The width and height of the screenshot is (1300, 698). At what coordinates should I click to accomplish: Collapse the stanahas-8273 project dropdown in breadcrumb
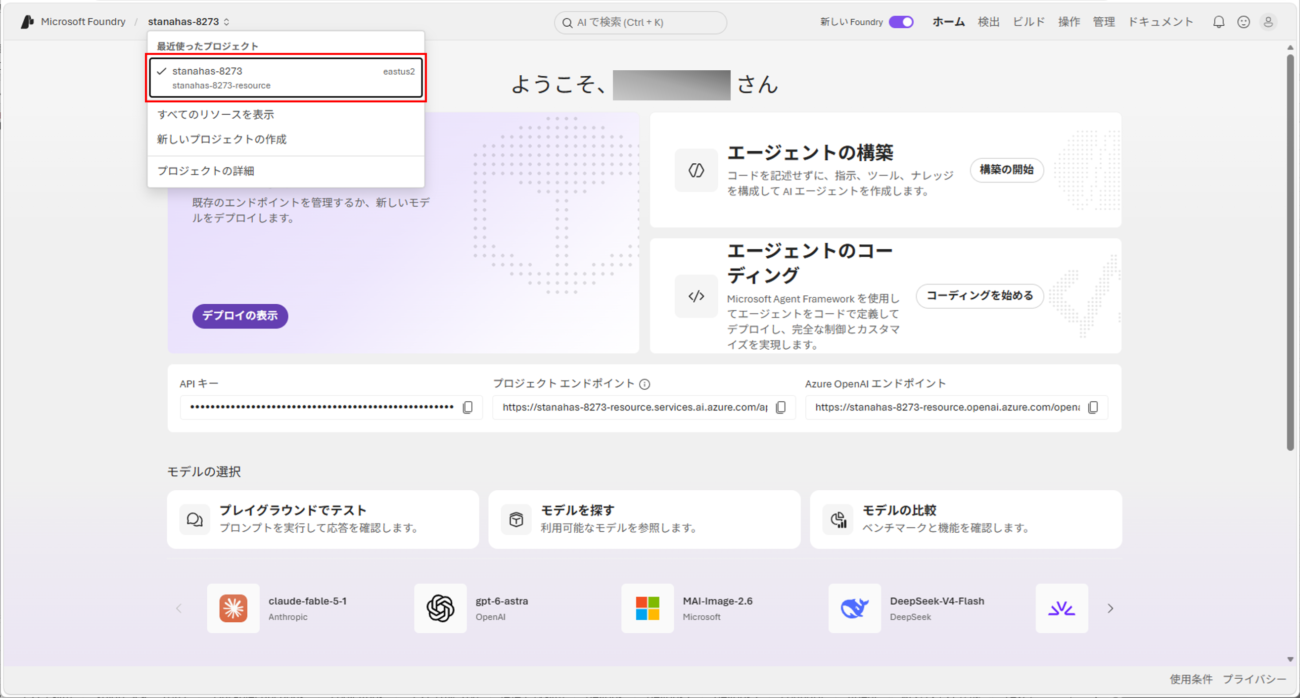[189, 22]
